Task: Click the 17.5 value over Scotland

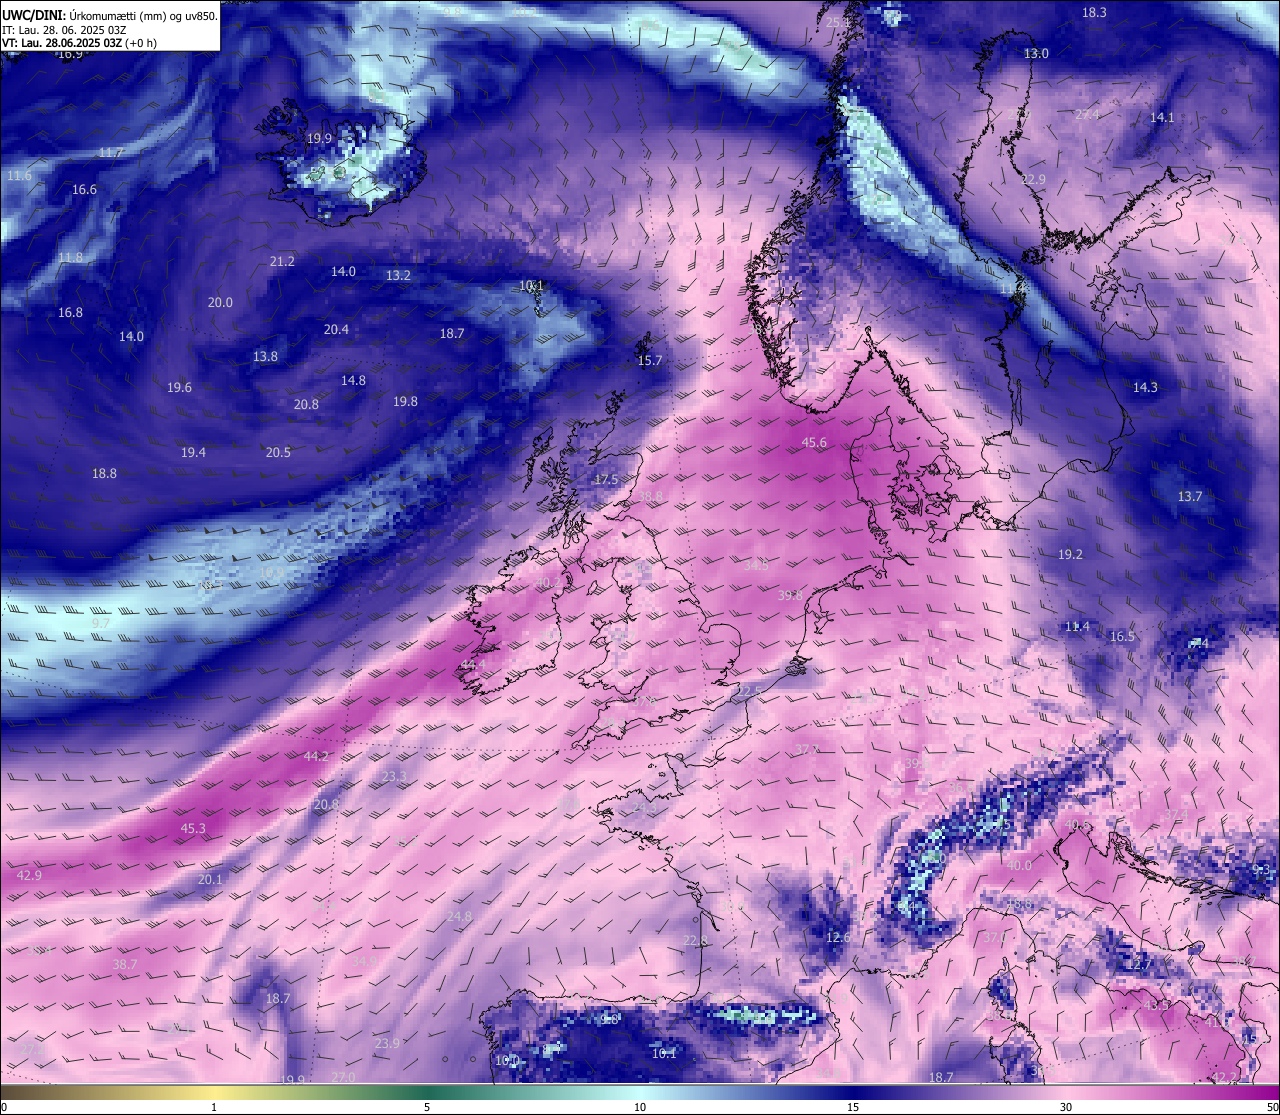Action: pyautogui.click(x=606, y=480)
